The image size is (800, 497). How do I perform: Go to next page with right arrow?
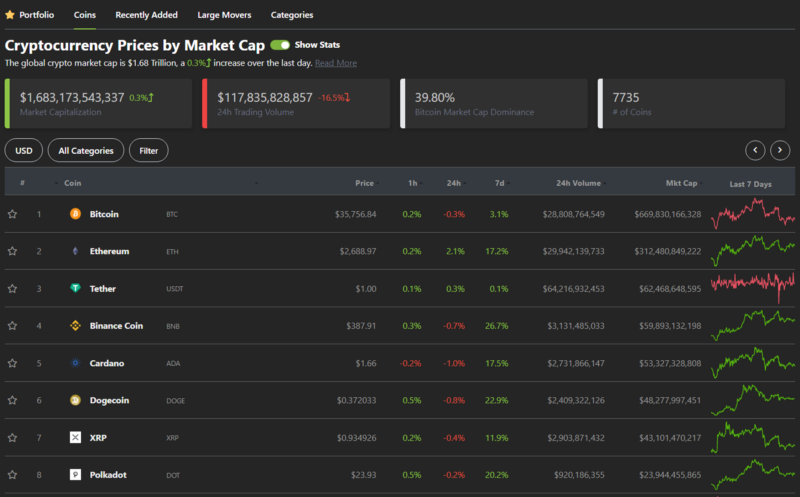780,150
